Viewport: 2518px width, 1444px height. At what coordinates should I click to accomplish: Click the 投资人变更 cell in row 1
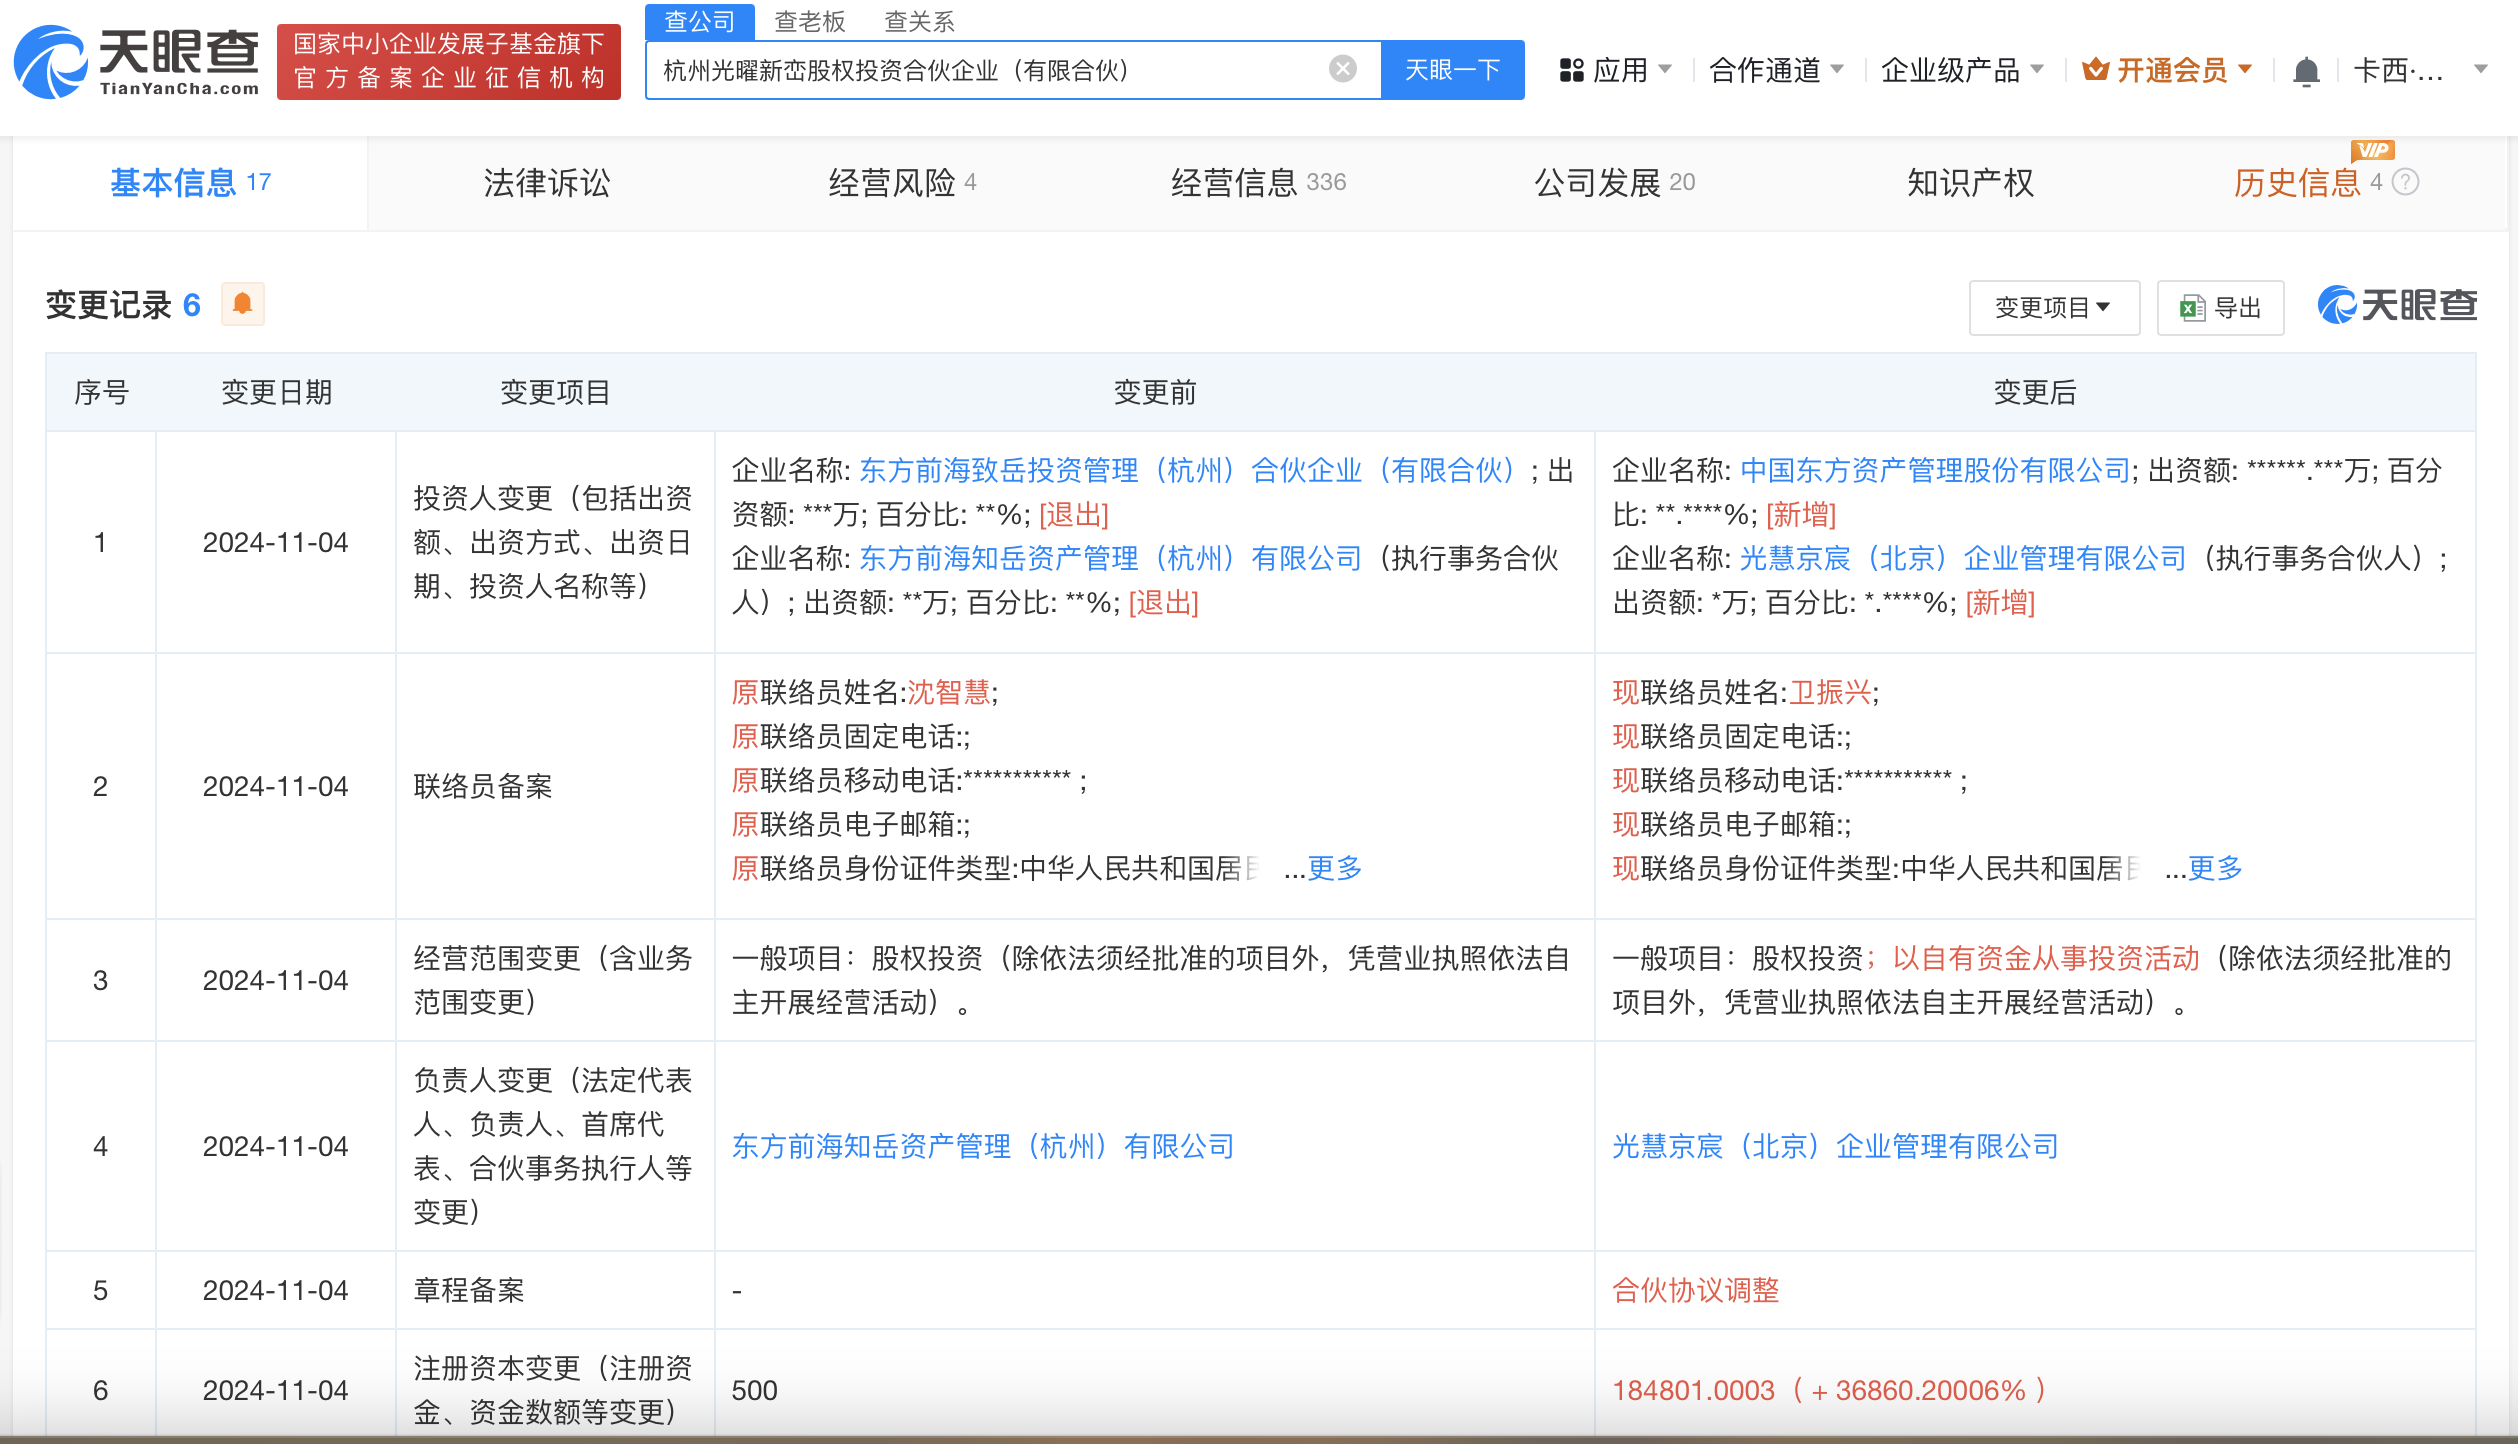tap(553, 542)
